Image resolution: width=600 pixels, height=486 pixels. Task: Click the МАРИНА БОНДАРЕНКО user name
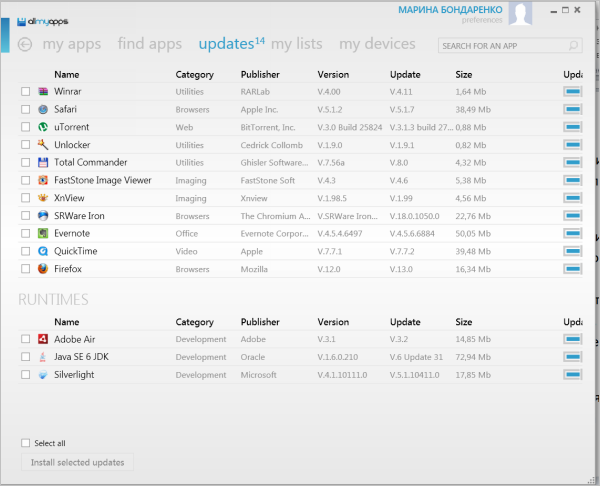tap(450, 10)
